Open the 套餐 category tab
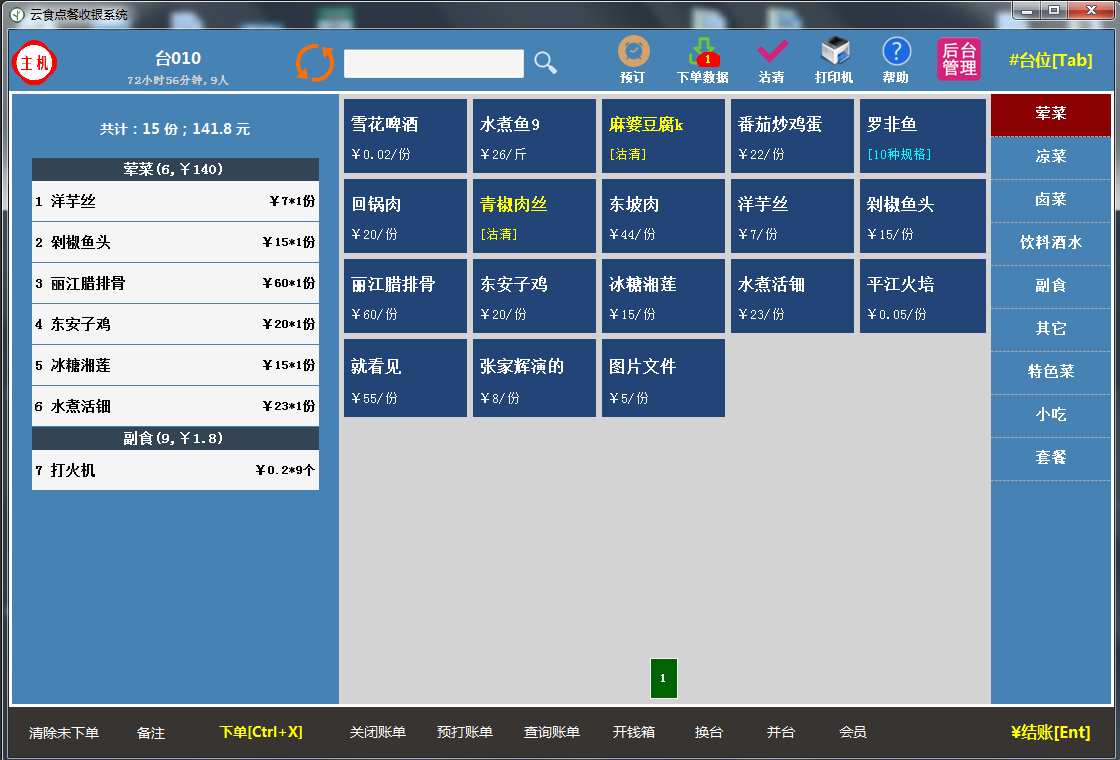Viewport: 1120px width, 760px height. pos(1050,458)
